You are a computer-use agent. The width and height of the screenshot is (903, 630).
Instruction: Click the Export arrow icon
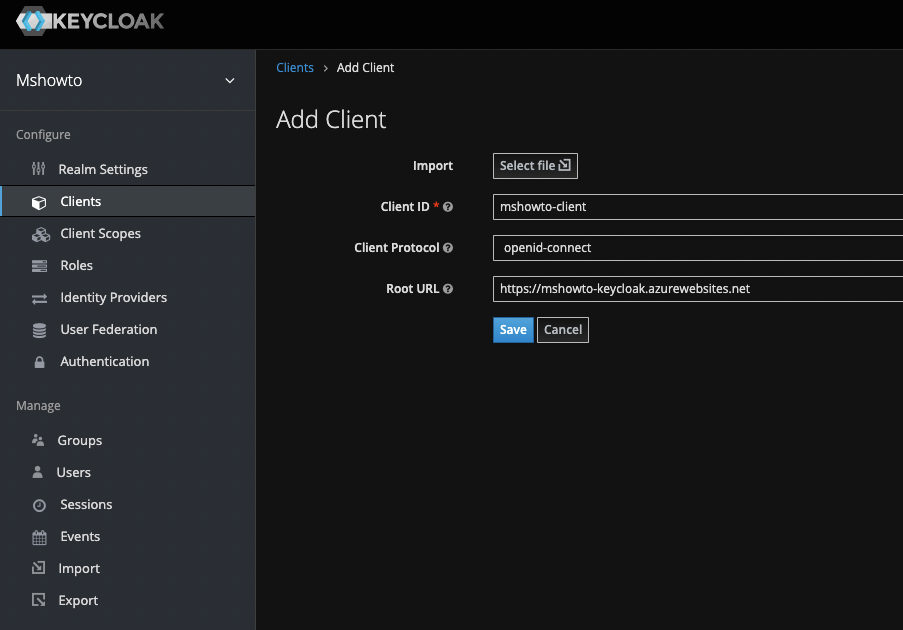point(38,599)
